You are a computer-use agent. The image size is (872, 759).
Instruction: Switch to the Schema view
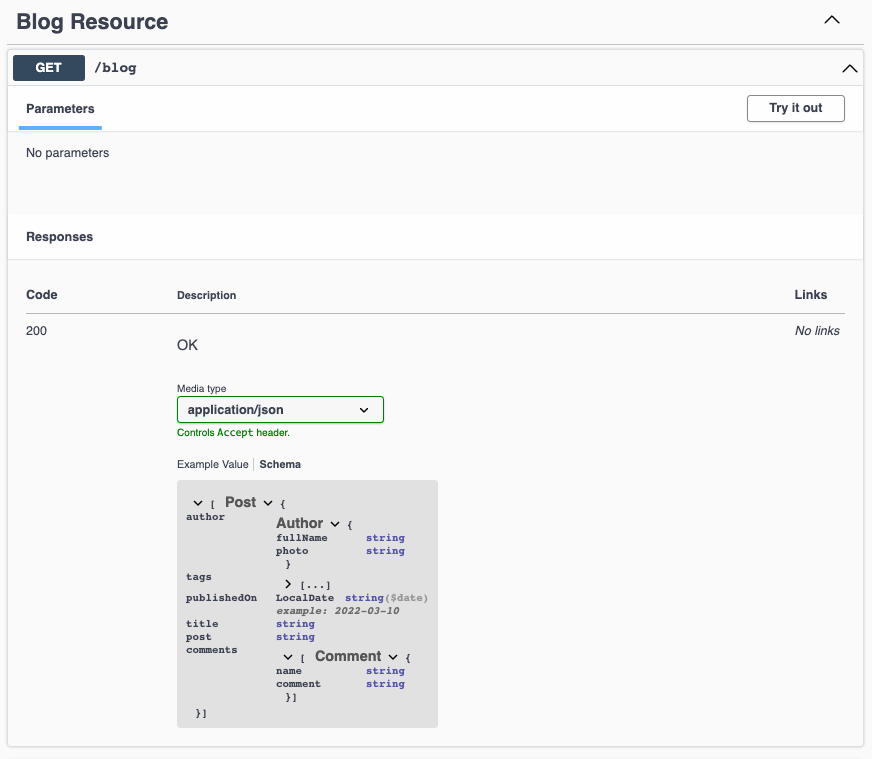pyautogui.click(x=280, y=464)
